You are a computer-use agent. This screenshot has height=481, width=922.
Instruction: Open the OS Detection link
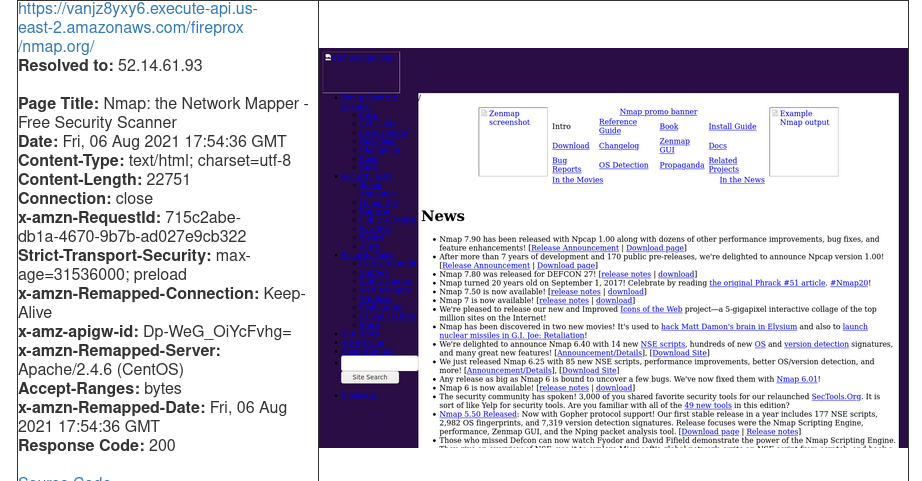tap(623, 165)
